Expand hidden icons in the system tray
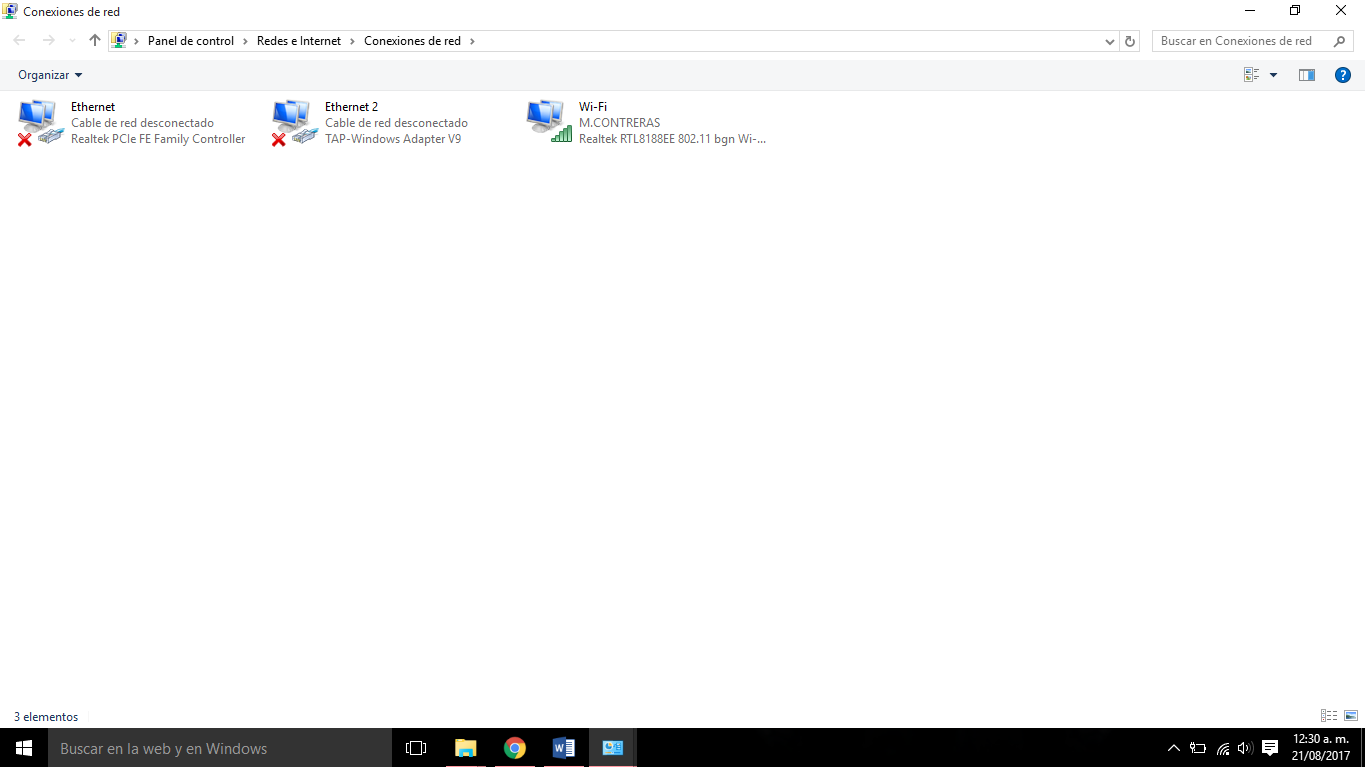Image resolution: width=1365 pixels, height=767 pixels. [x=1173, y=748]
